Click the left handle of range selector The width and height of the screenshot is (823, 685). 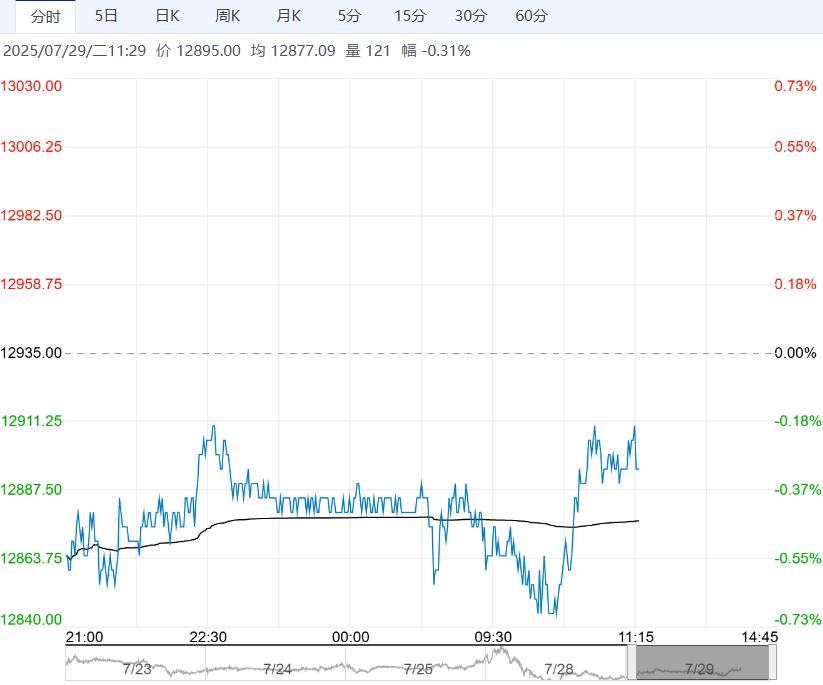631,663
